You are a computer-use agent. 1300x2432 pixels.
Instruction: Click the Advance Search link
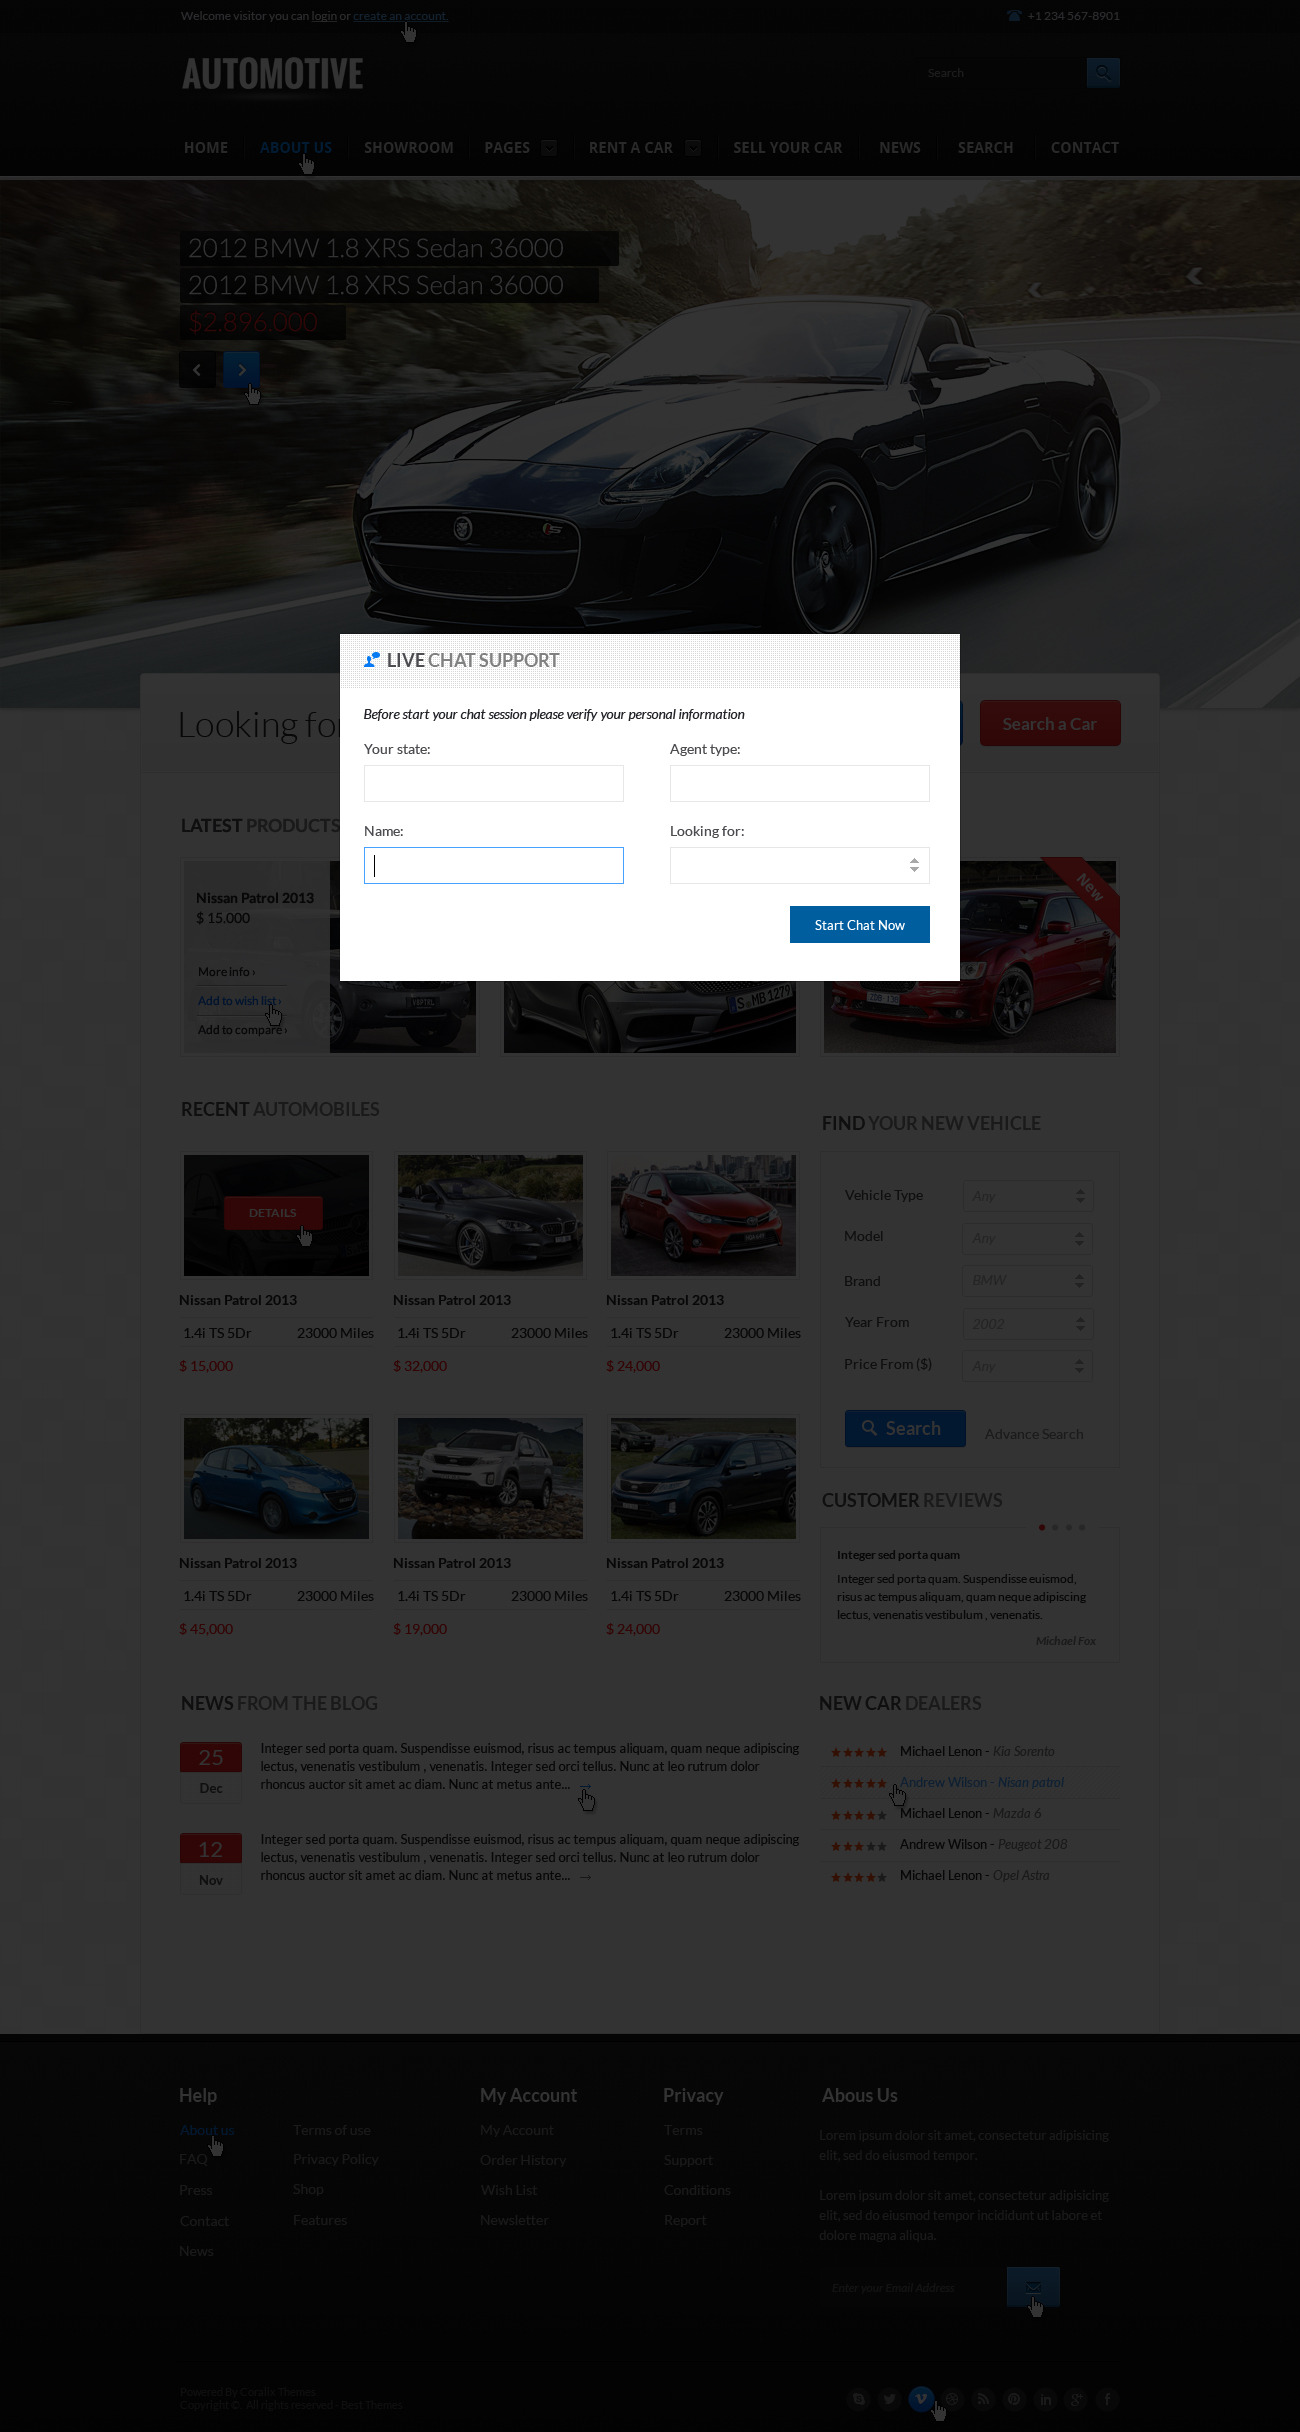(1034, 1434)
